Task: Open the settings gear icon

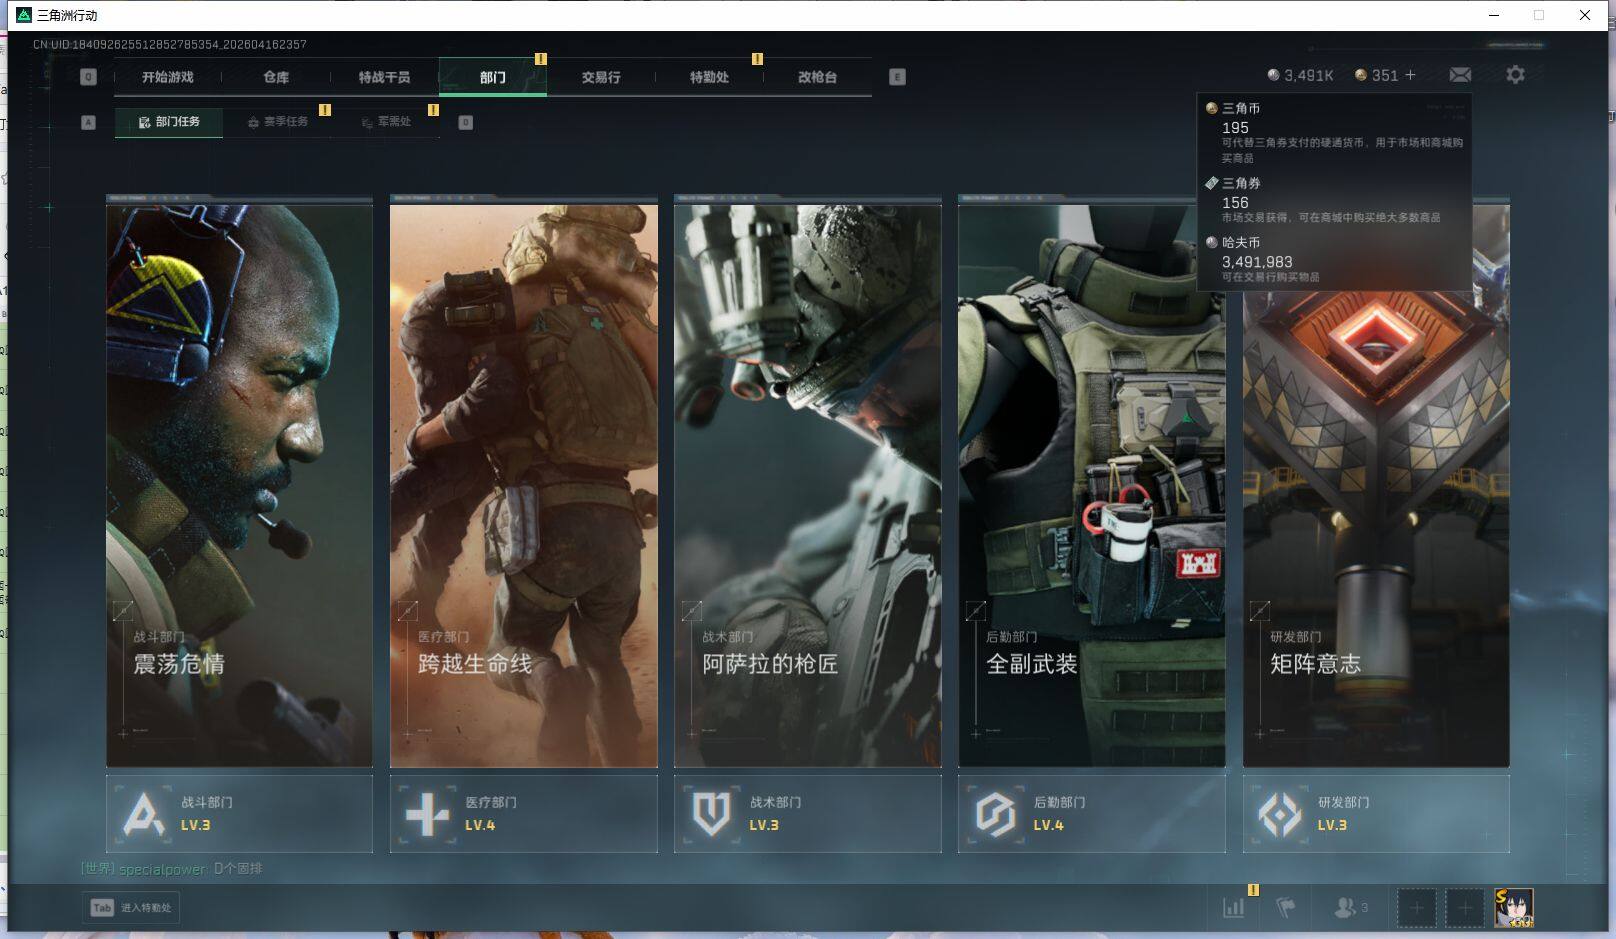Action: coord(1515,75)
